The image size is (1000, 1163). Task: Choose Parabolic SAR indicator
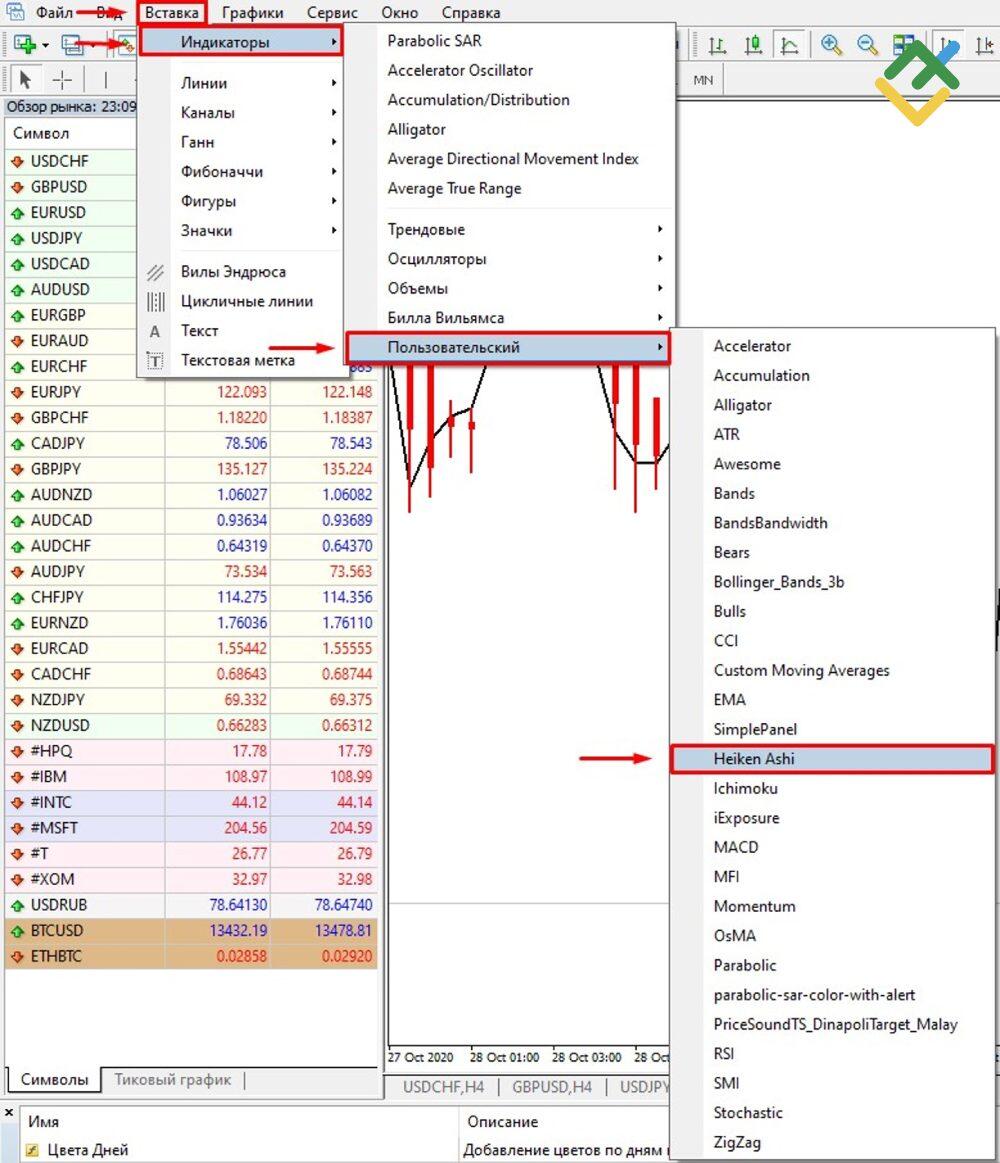(x=434, y=41)
